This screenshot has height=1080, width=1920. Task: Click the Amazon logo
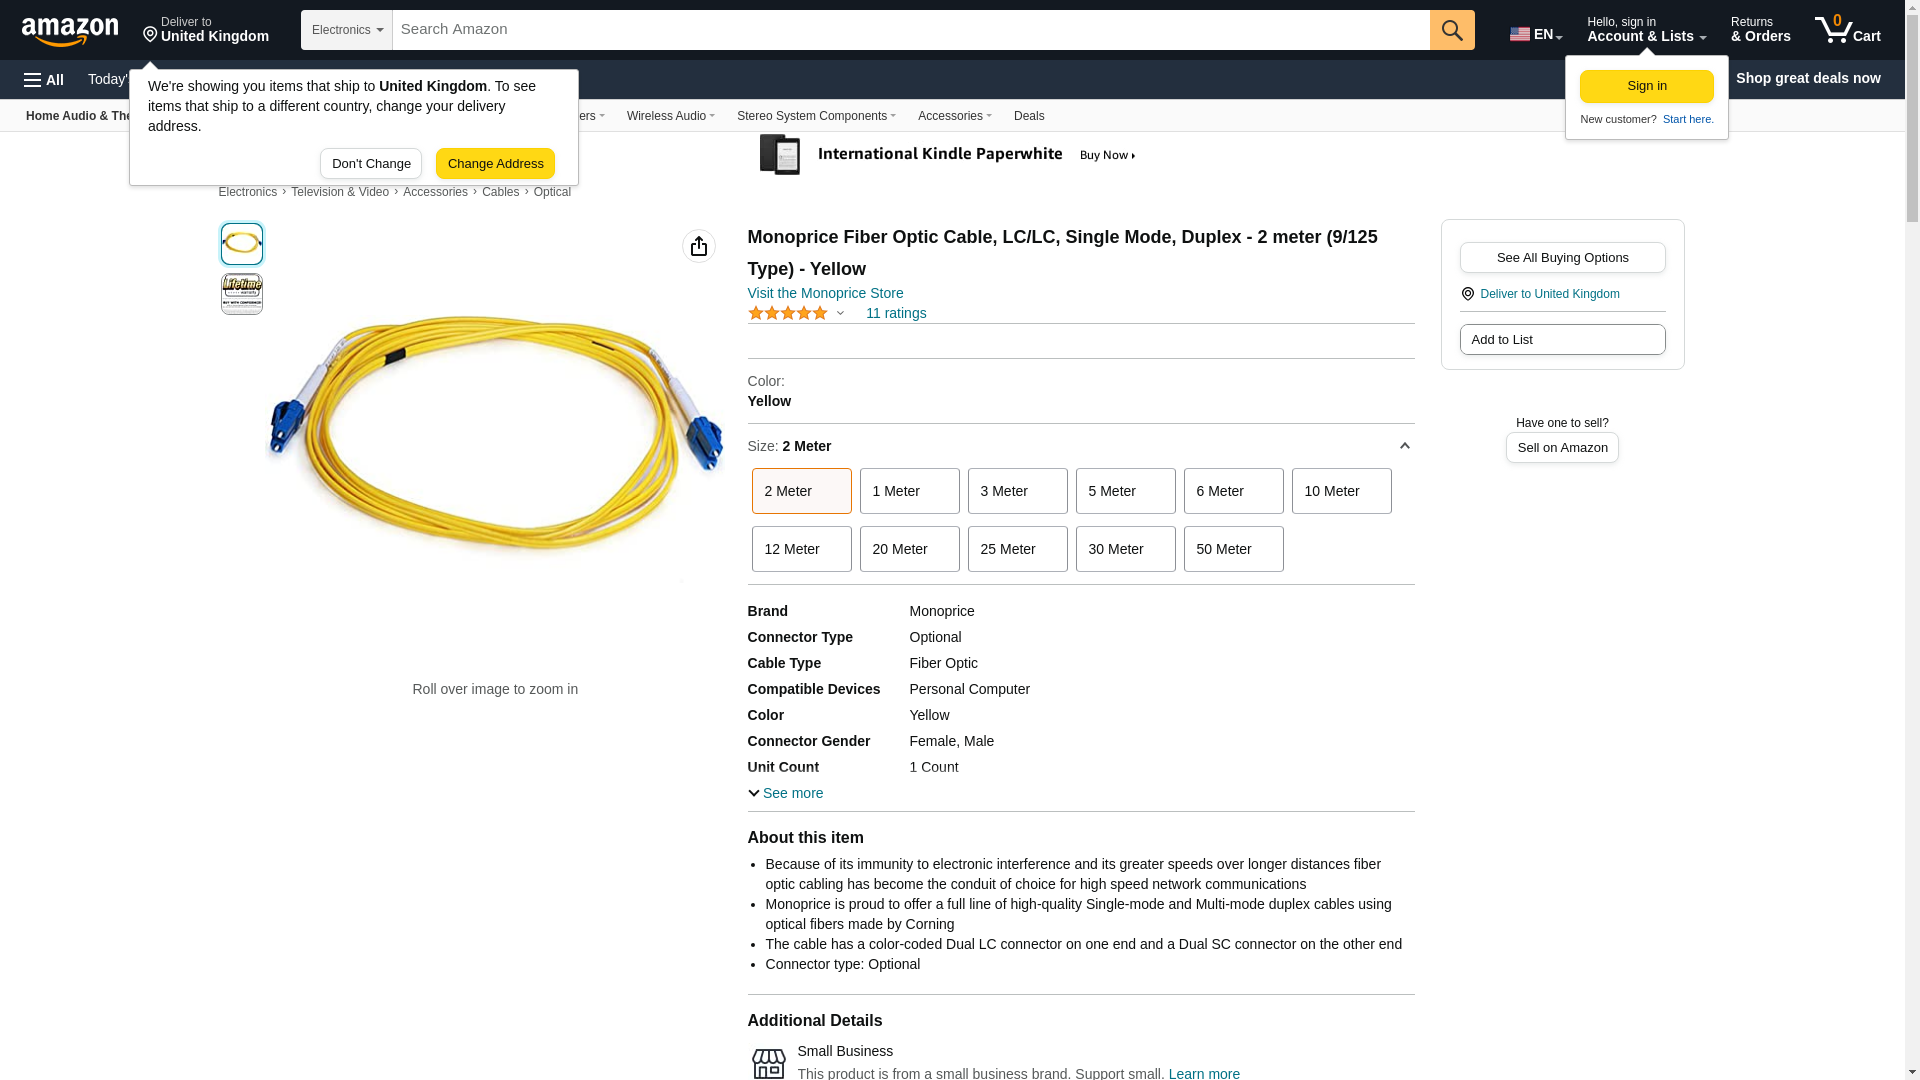[x=70, y=31]
